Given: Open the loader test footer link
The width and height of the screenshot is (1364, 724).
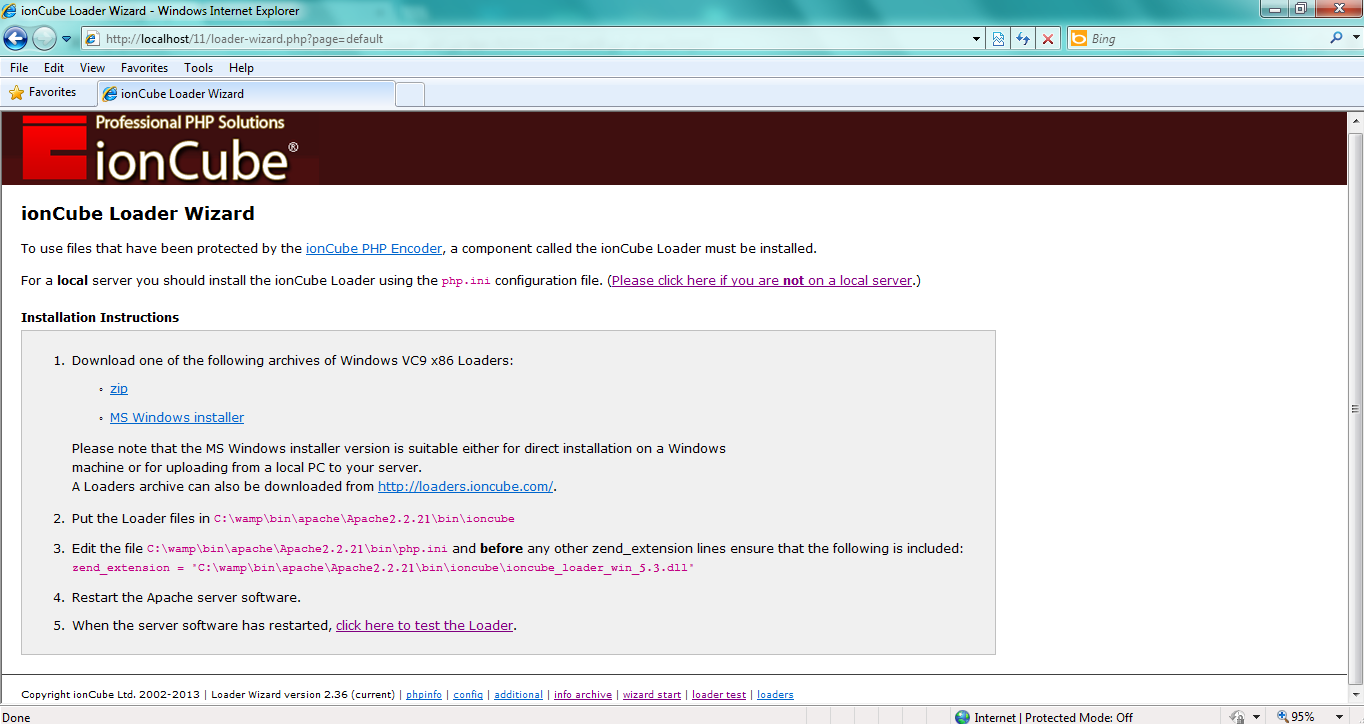Looking at the screenshot, I should [x=719, y=694].
